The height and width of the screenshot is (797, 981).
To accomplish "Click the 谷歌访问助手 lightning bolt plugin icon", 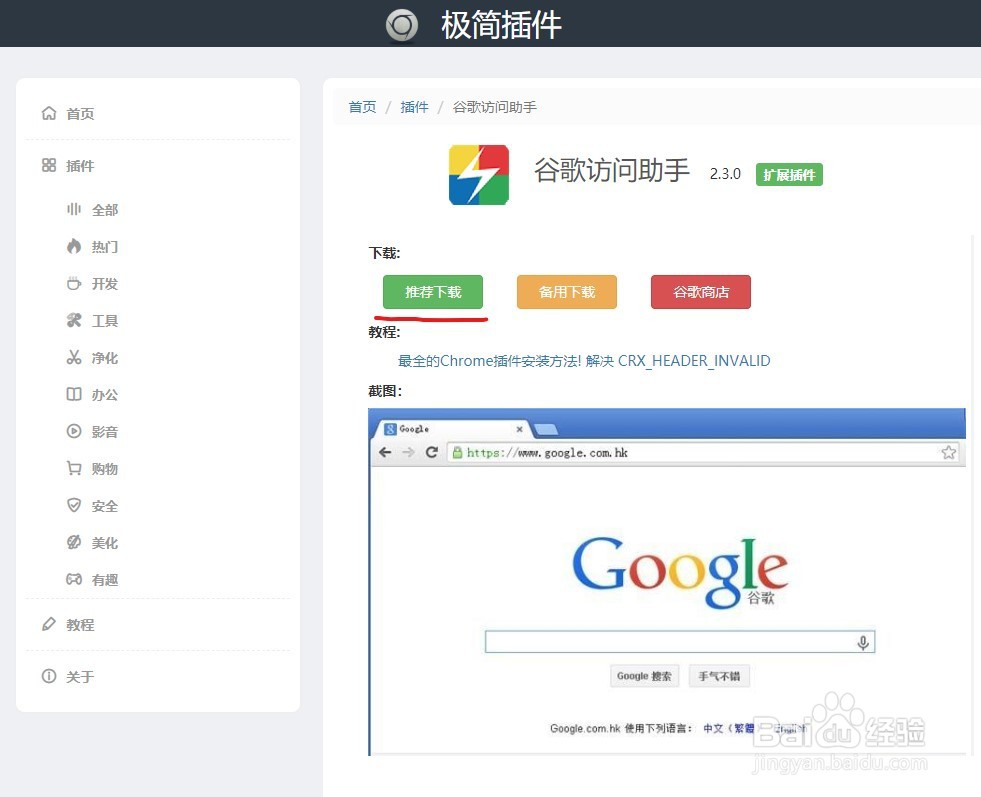I will pyautogui.click(x=479, y=175).
